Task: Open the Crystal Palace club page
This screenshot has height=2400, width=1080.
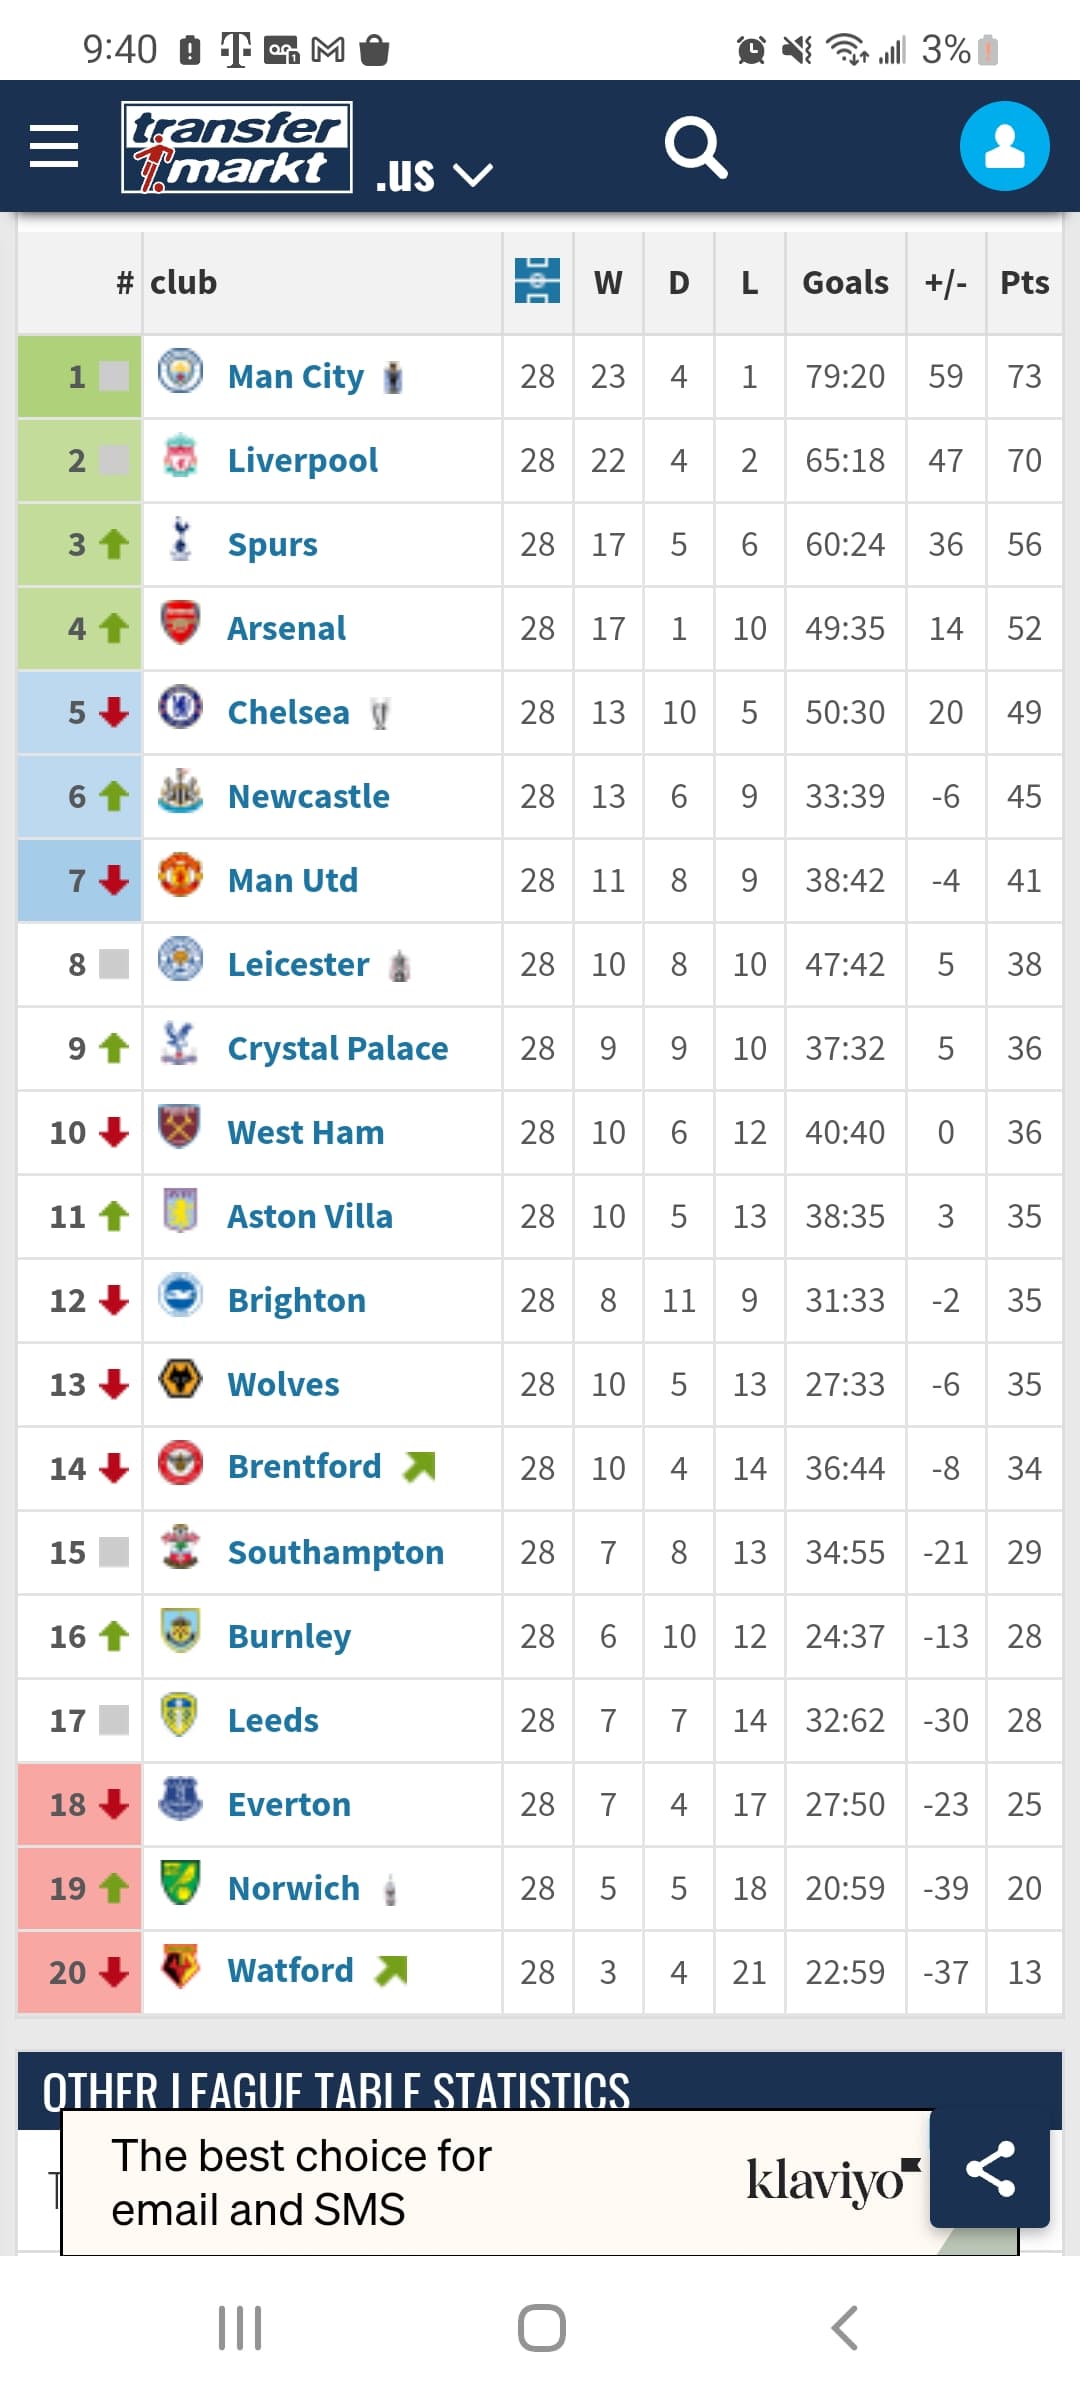Action: (x=337, y=1048)
